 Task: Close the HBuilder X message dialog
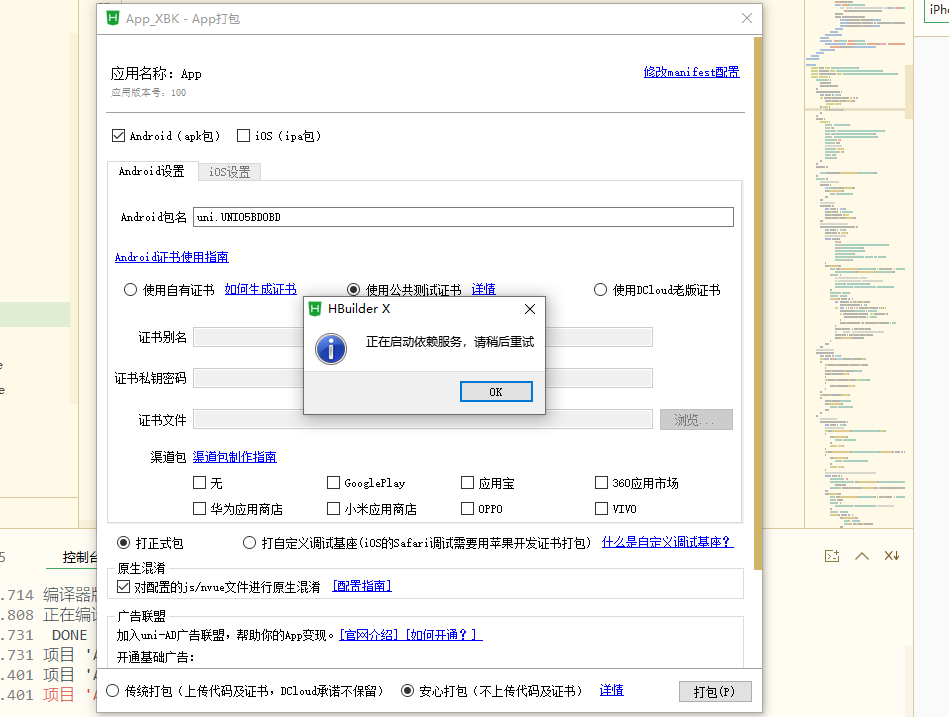pos(530,309)
